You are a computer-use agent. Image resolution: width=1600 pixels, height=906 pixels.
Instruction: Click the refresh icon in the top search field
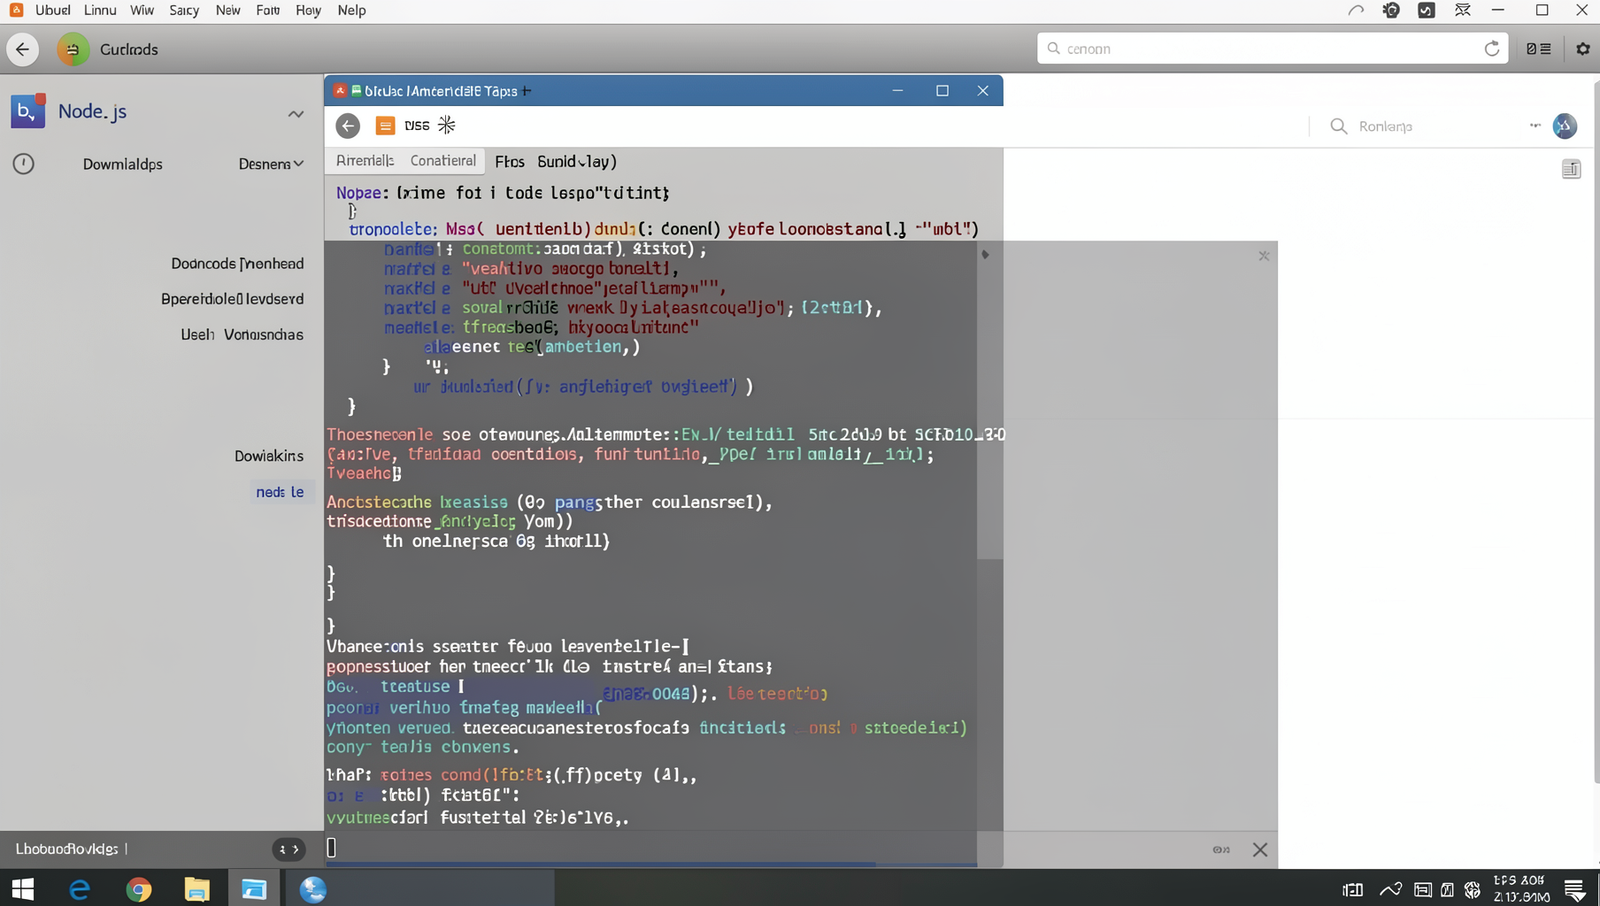(1492, 48)
